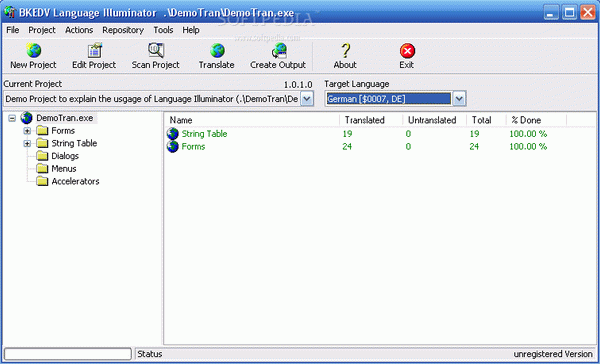
Task: Sort list by the % Done column header
Action: click(x=536, y=120)
